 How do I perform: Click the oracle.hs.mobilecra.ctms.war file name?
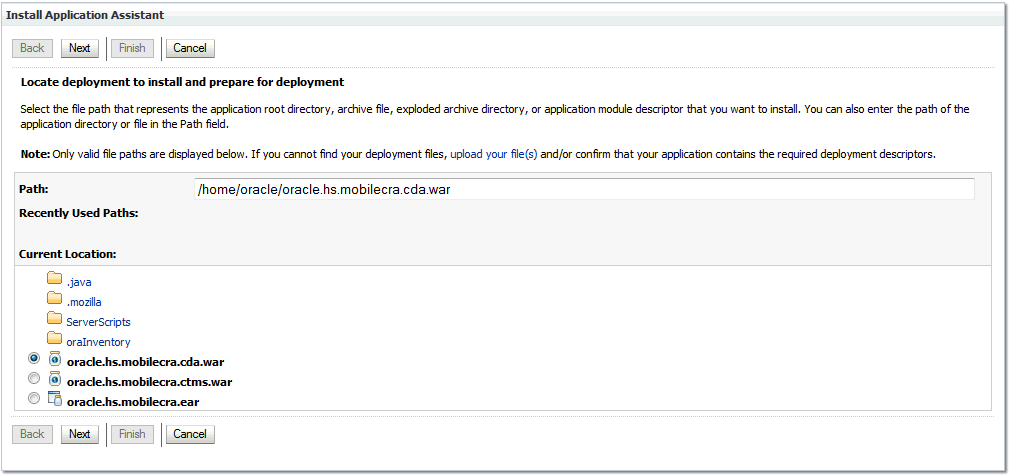(149, 382)
